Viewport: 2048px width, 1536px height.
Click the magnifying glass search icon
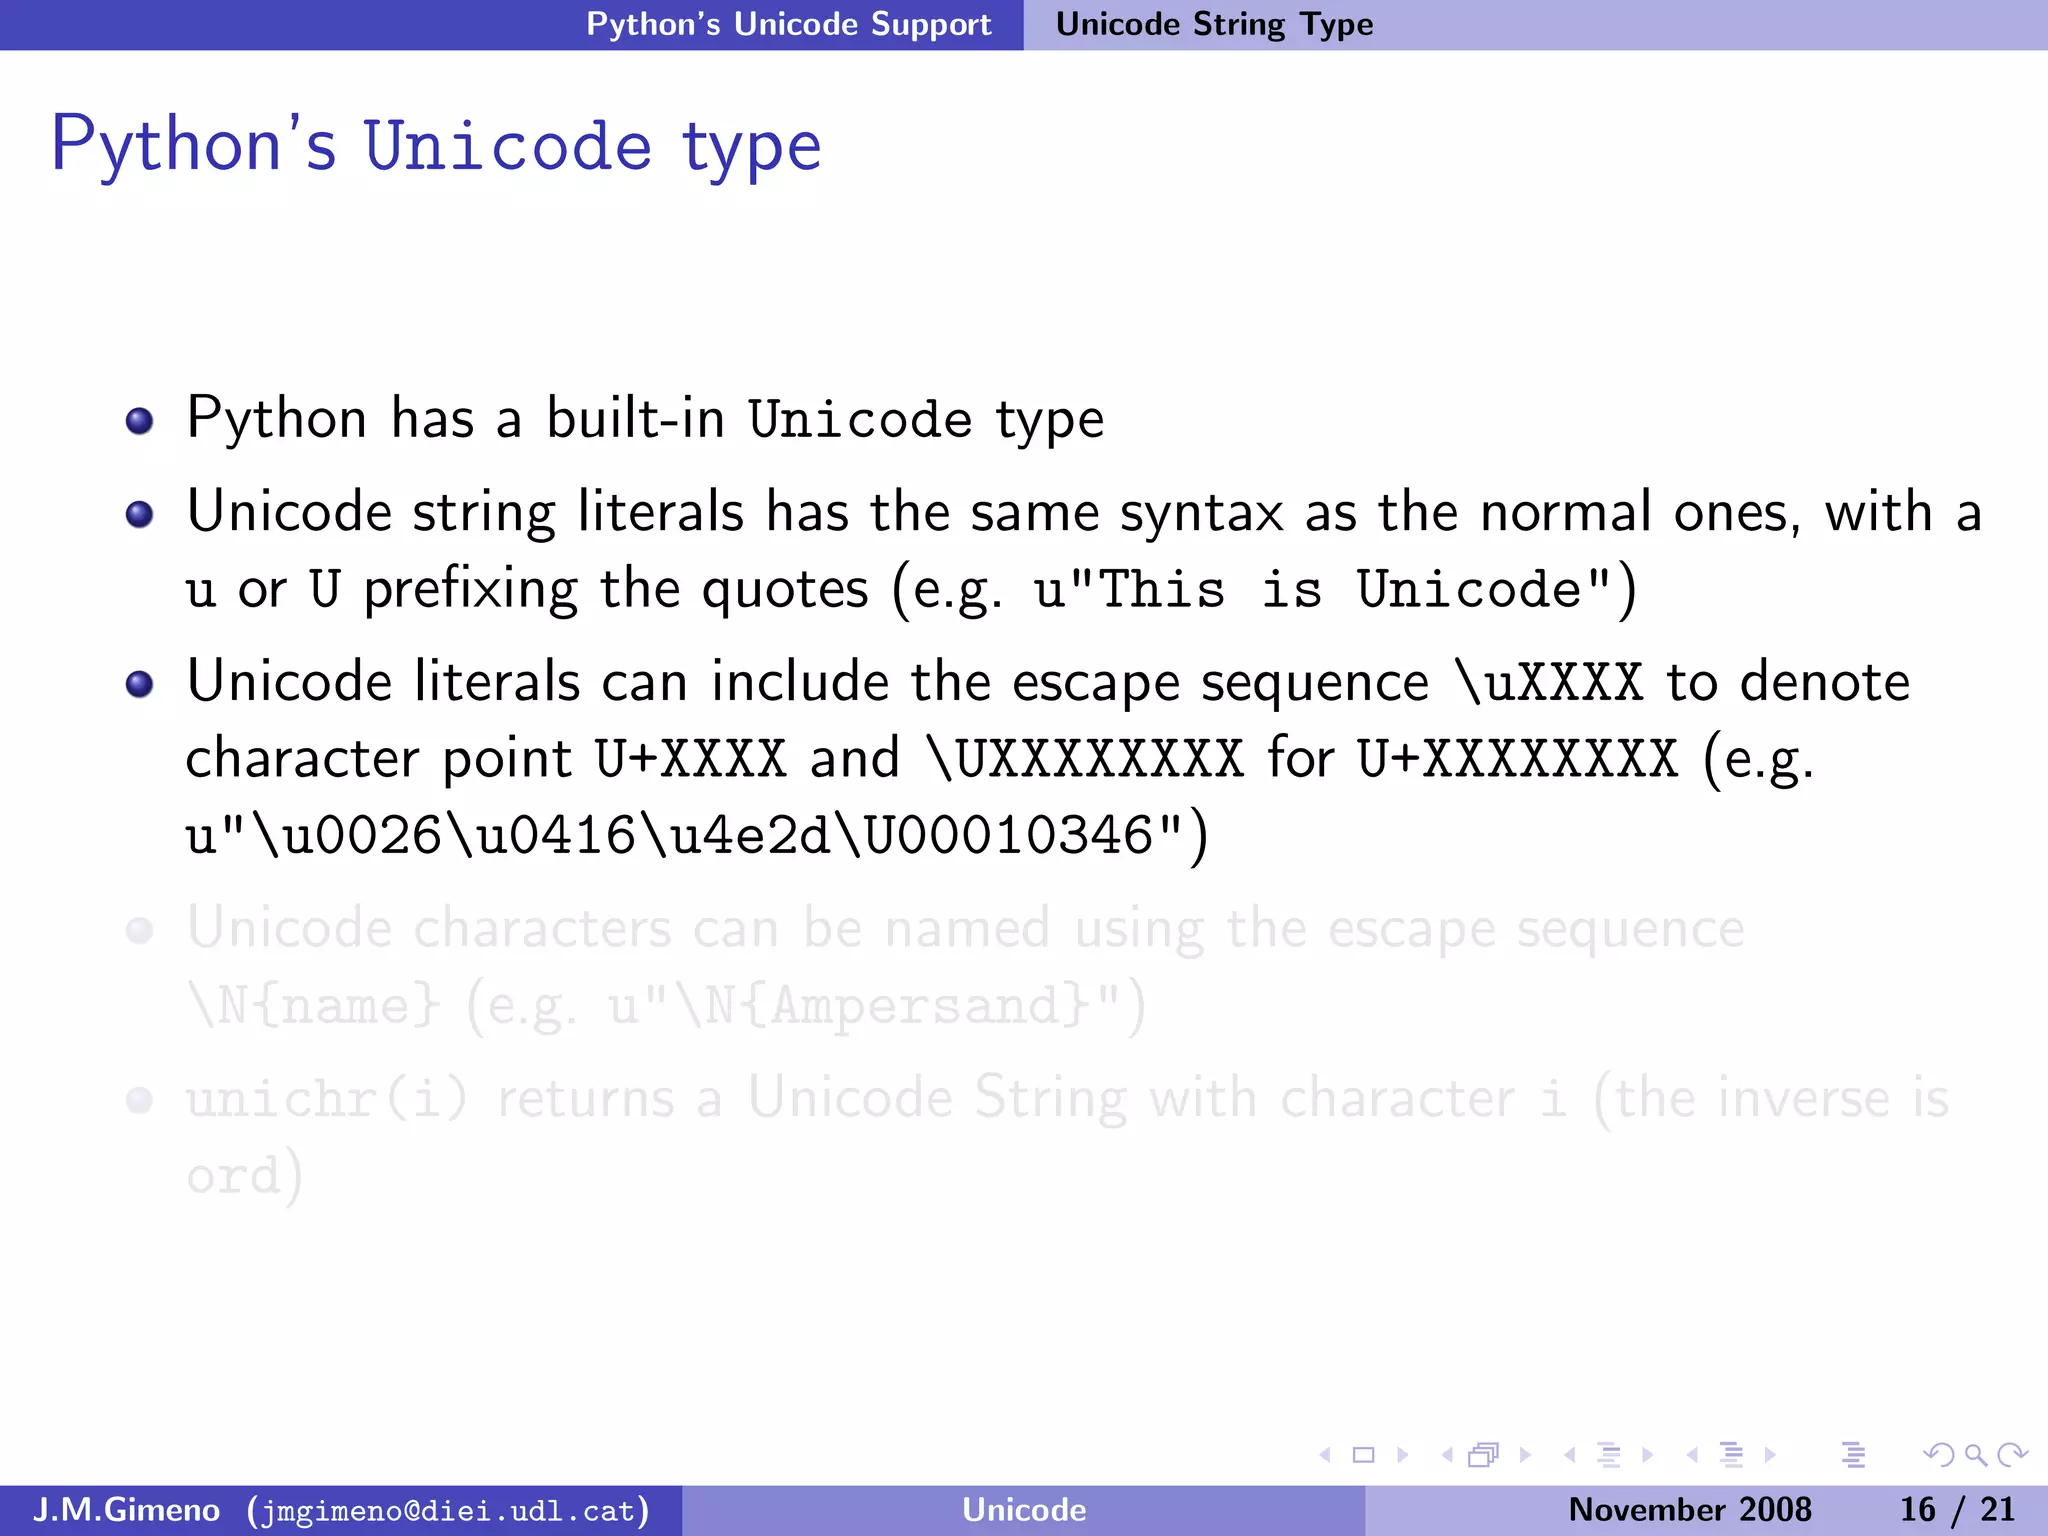tap(1975, 1455)
